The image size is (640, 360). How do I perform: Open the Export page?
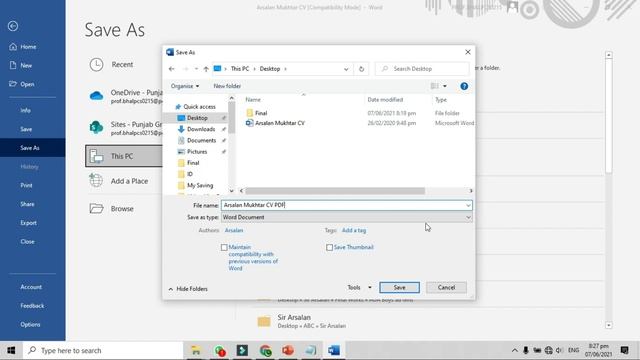coord(28,223)
